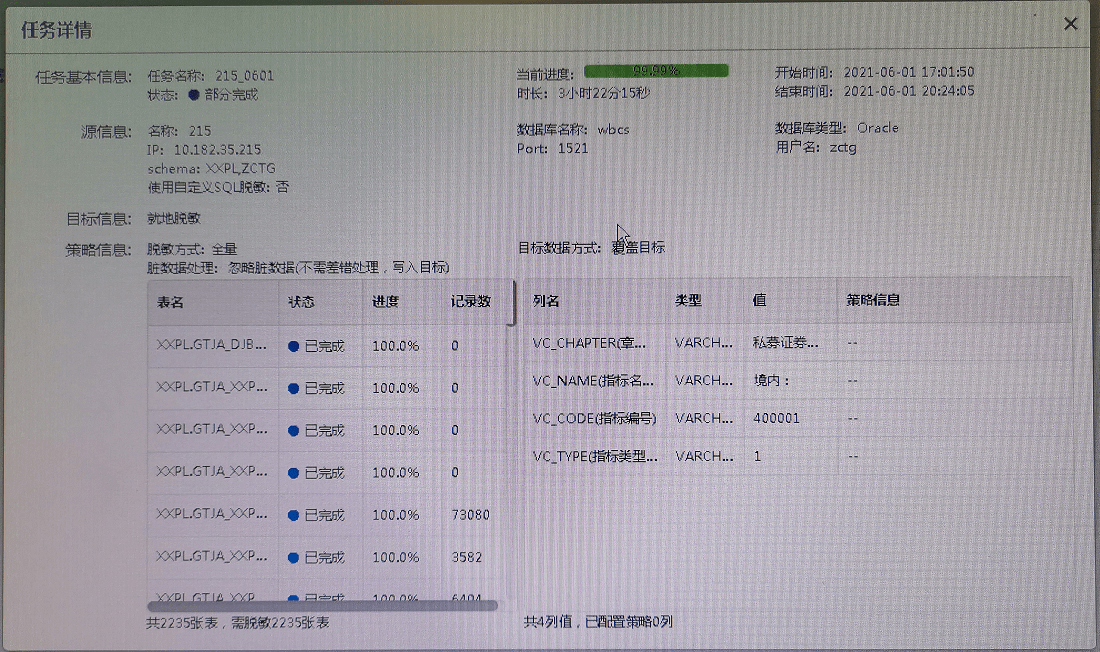Click the status dot in the 3582 row
This screenshot has width=1100, height=652.
coord(293,558)
